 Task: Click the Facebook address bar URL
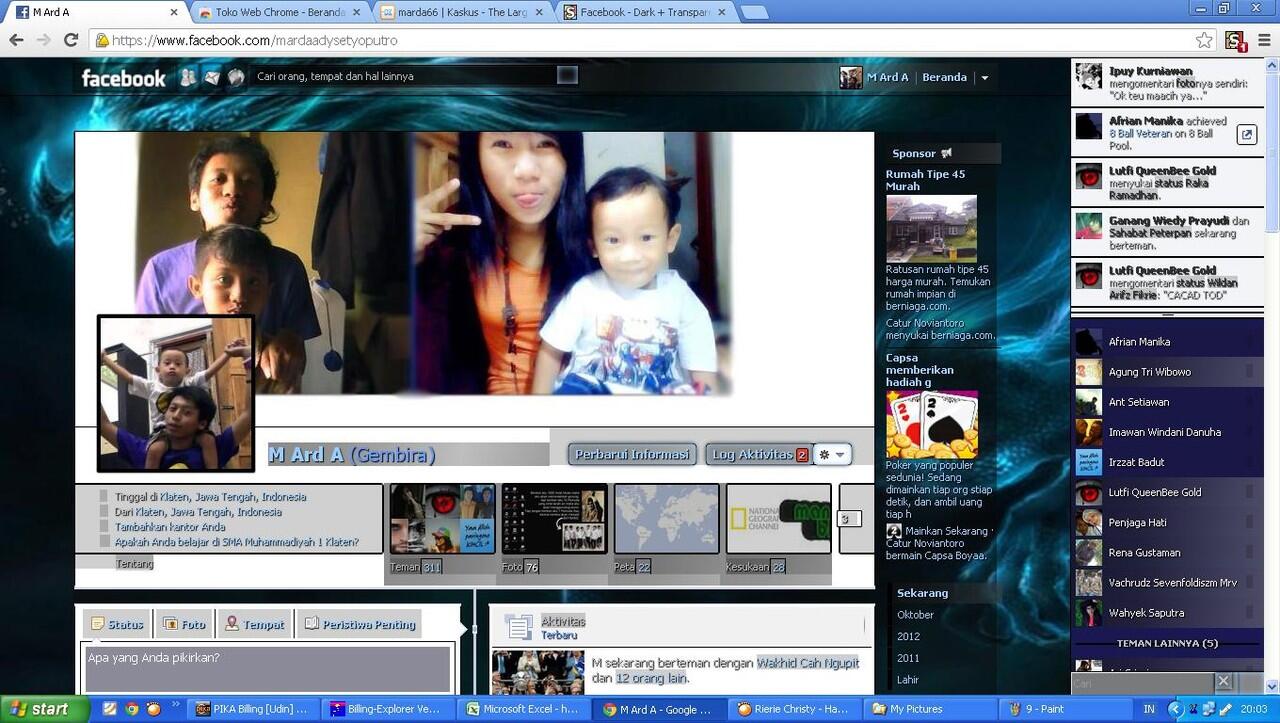click(254, 40)
